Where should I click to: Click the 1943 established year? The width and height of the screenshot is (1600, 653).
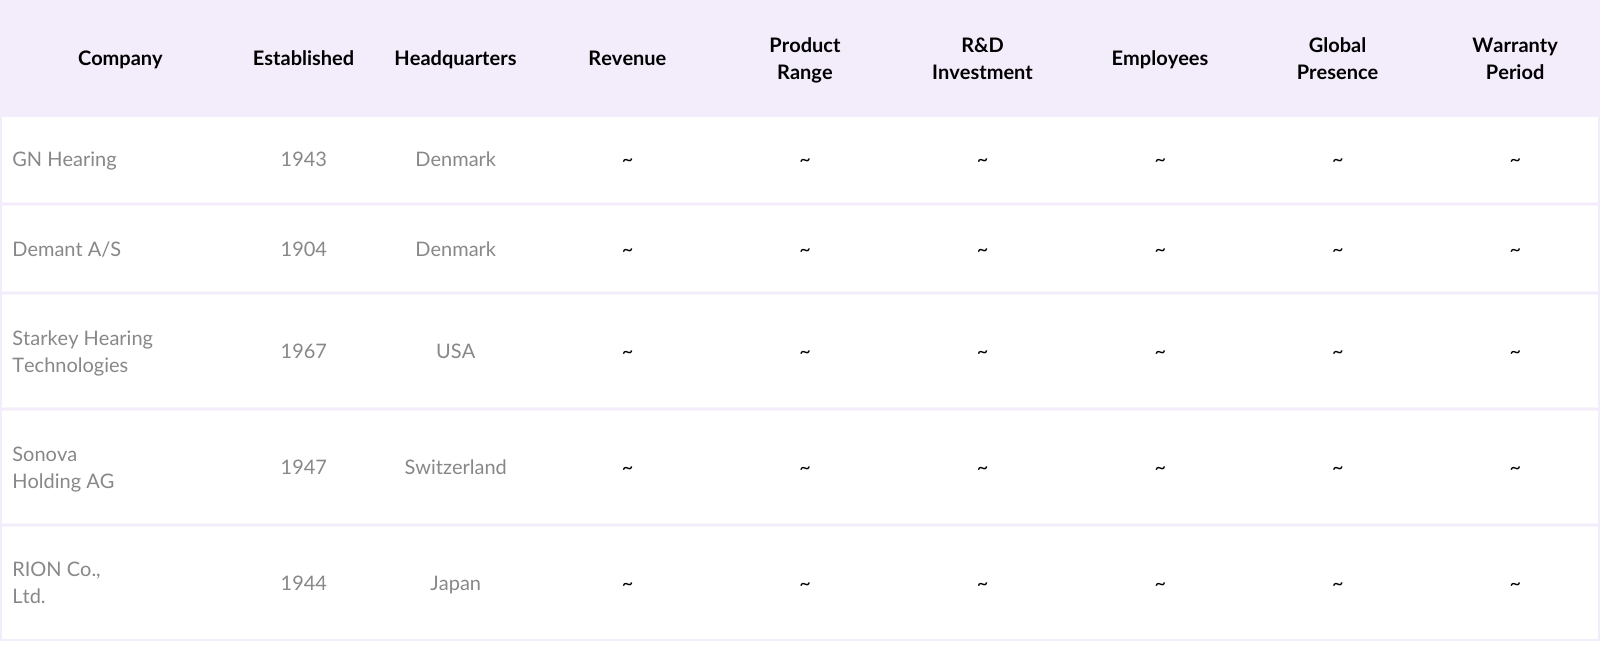[303, 159]
